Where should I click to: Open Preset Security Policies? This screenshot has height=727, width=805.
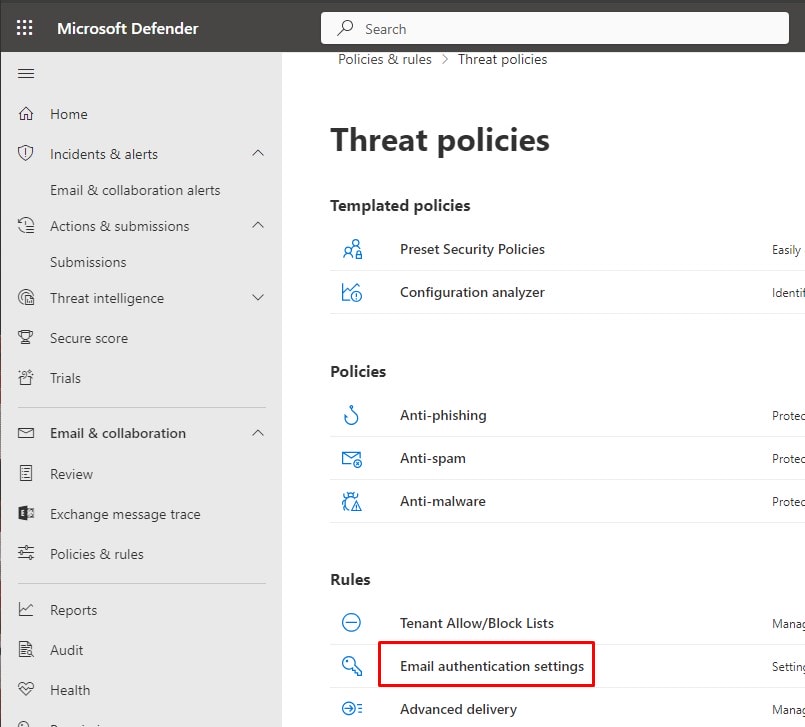472,249
